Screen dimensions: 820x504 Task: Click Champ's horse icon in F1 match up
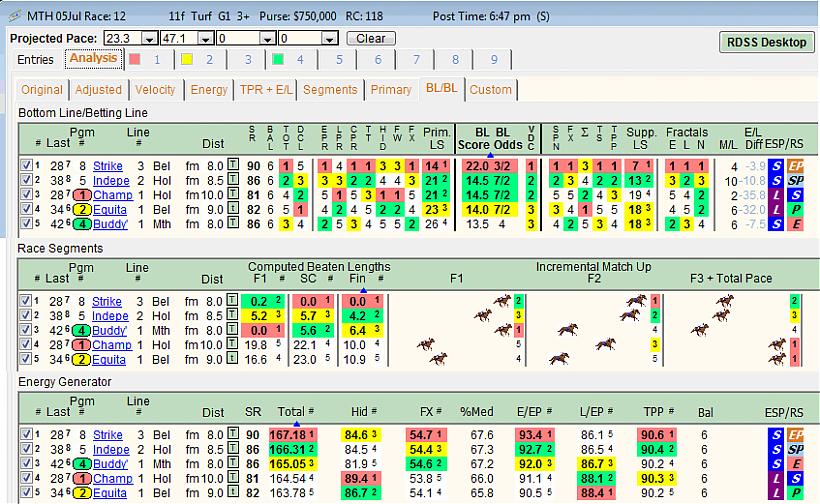426,343
